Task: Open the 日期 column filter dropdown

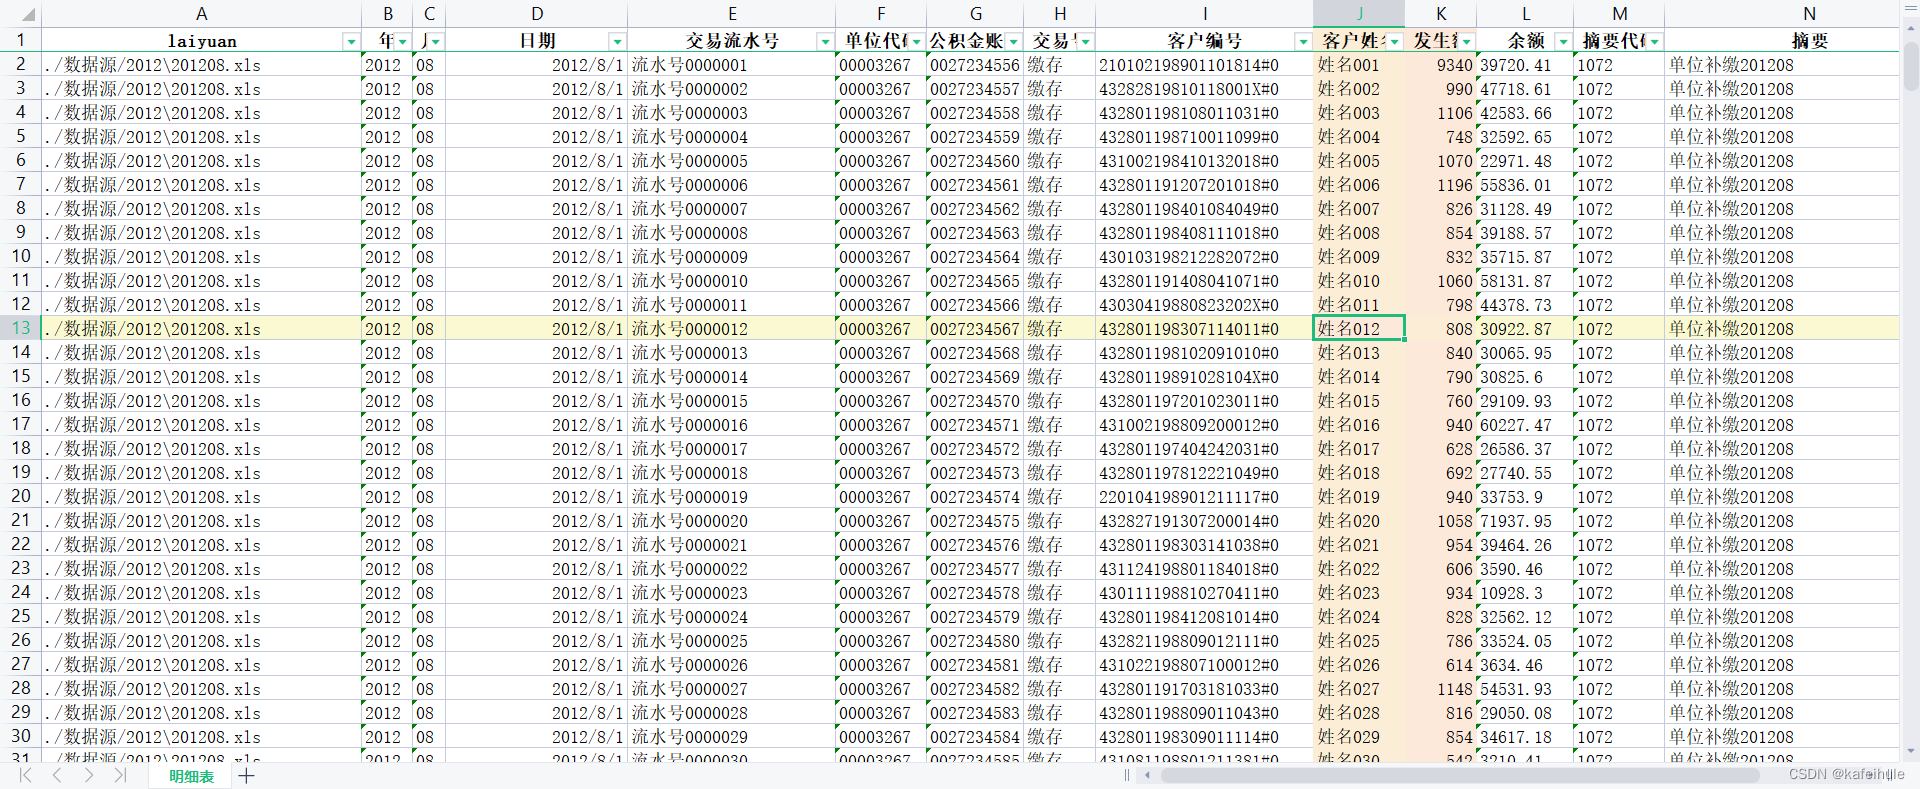Action: (x=617, y=41)
